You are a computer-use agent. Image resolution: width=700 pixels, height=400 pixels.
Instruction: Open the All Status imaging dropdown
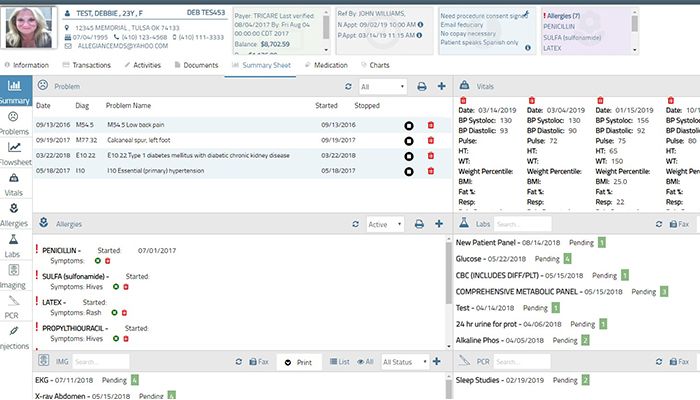pyautogui.click(x=404, y=362)
